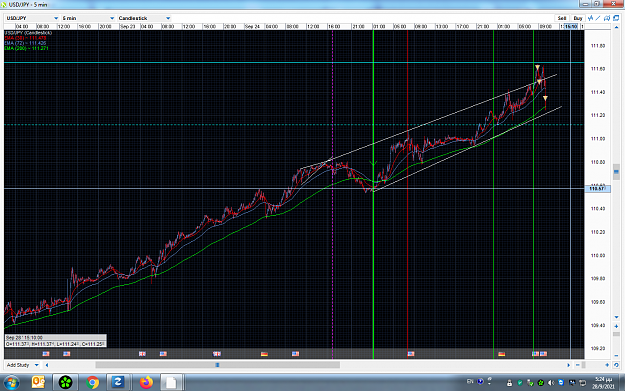This screenshot has height=391, width=625.
Task: Click the volume icon in system tray
Action: pos(551,383)
